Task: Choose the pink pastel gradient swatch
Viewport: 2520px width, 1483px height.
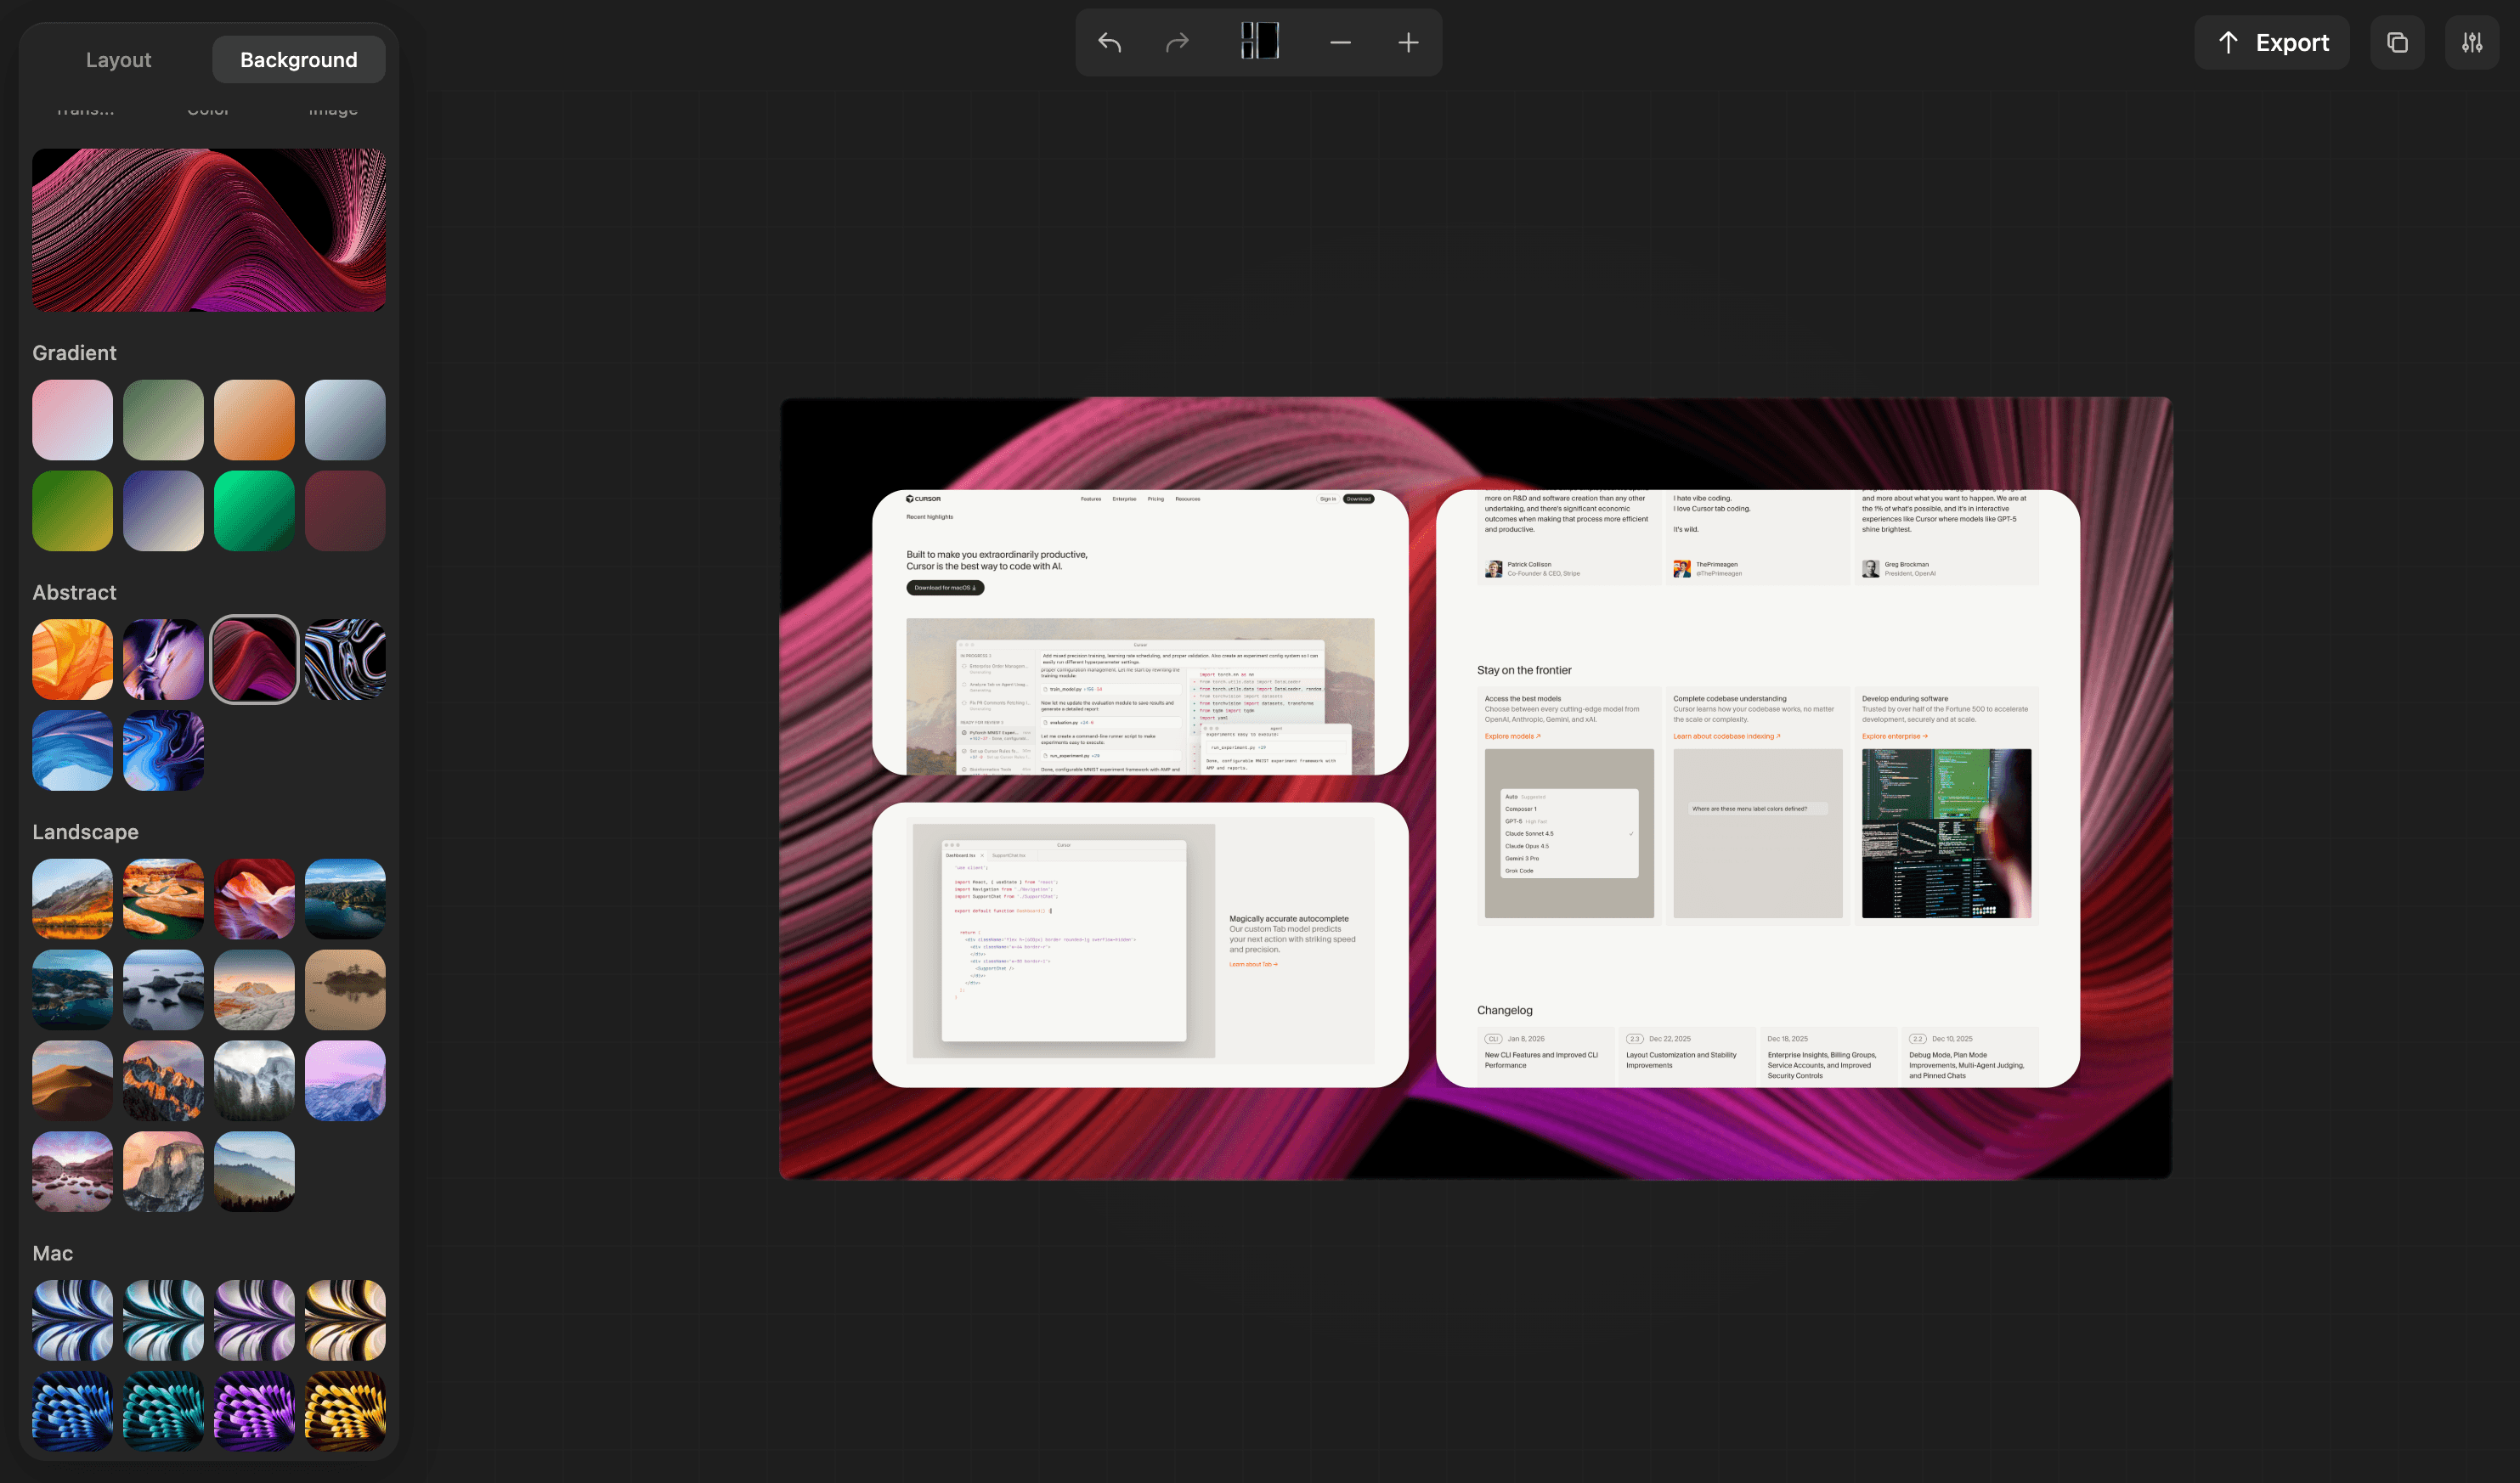Action: [72, 420]
